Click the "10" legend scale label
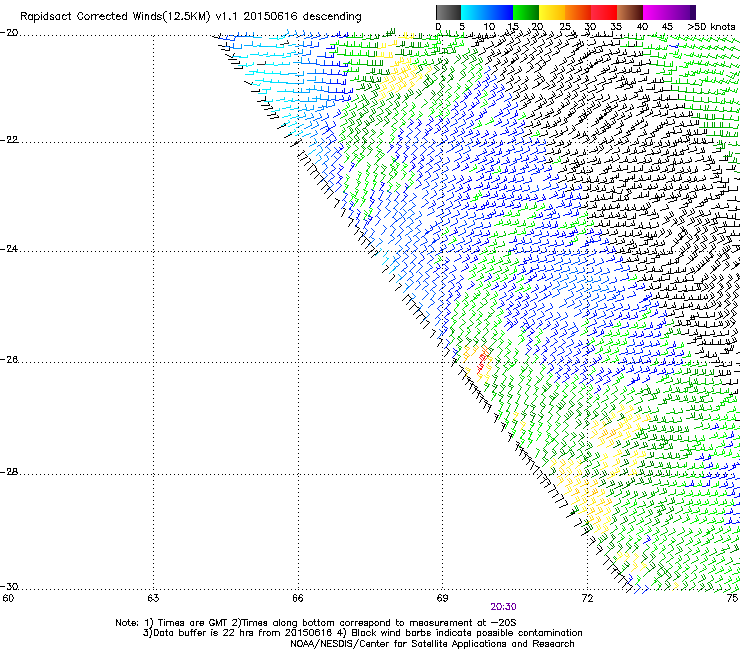 (489, 27)
